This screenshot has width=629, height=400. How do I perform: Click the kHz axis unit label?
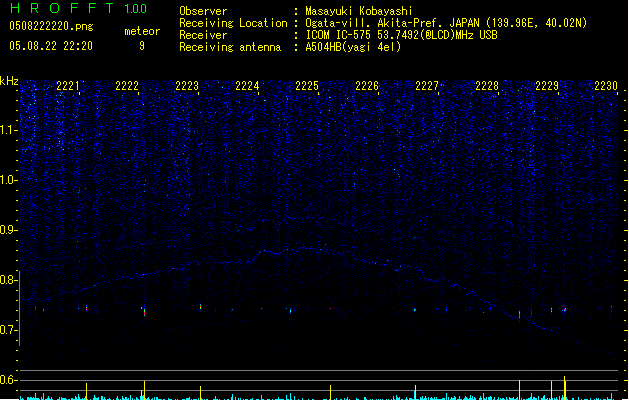coord(9,81)
